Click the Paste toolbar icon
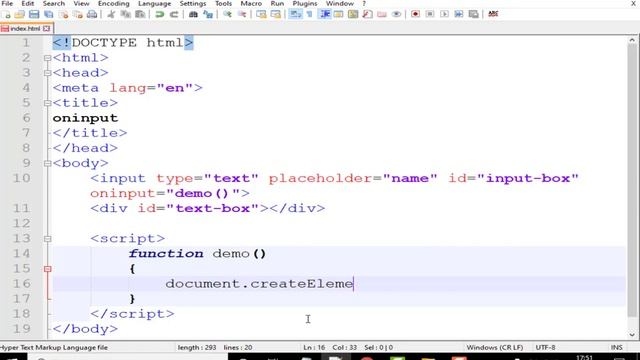The image size is (640, 360). point(140,14)
